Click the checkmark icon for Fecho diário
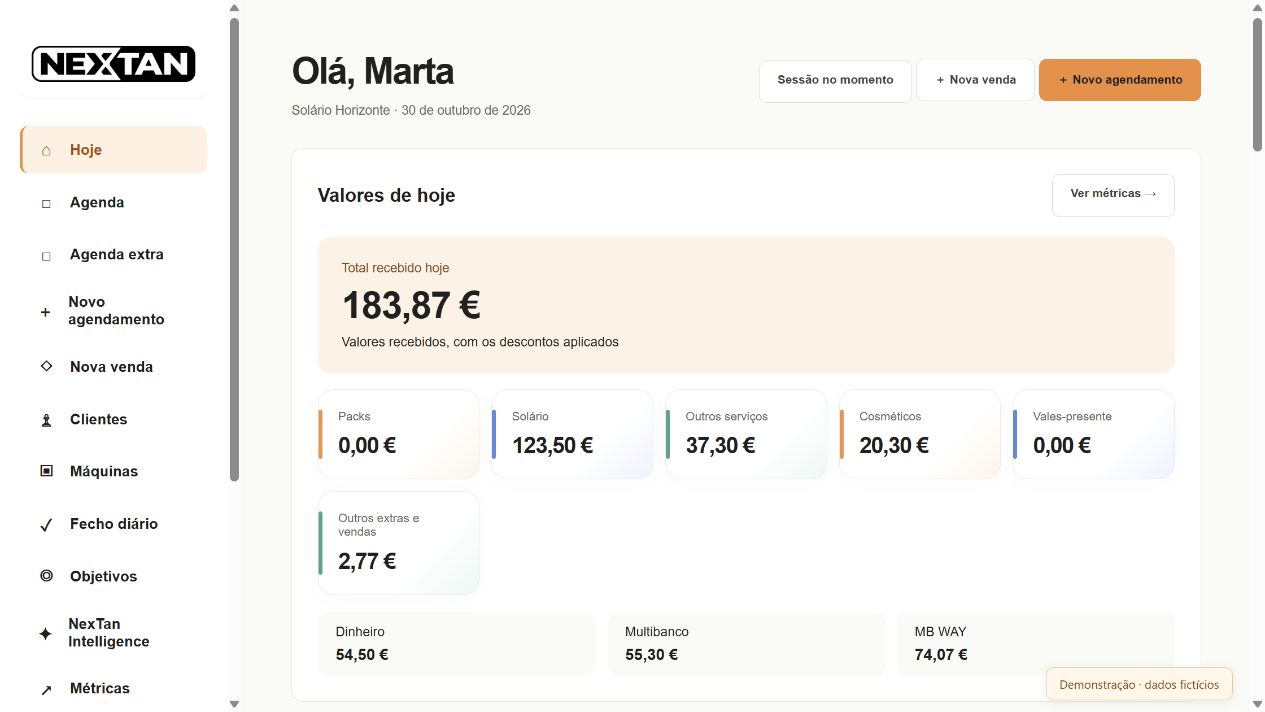 point(46,524)
